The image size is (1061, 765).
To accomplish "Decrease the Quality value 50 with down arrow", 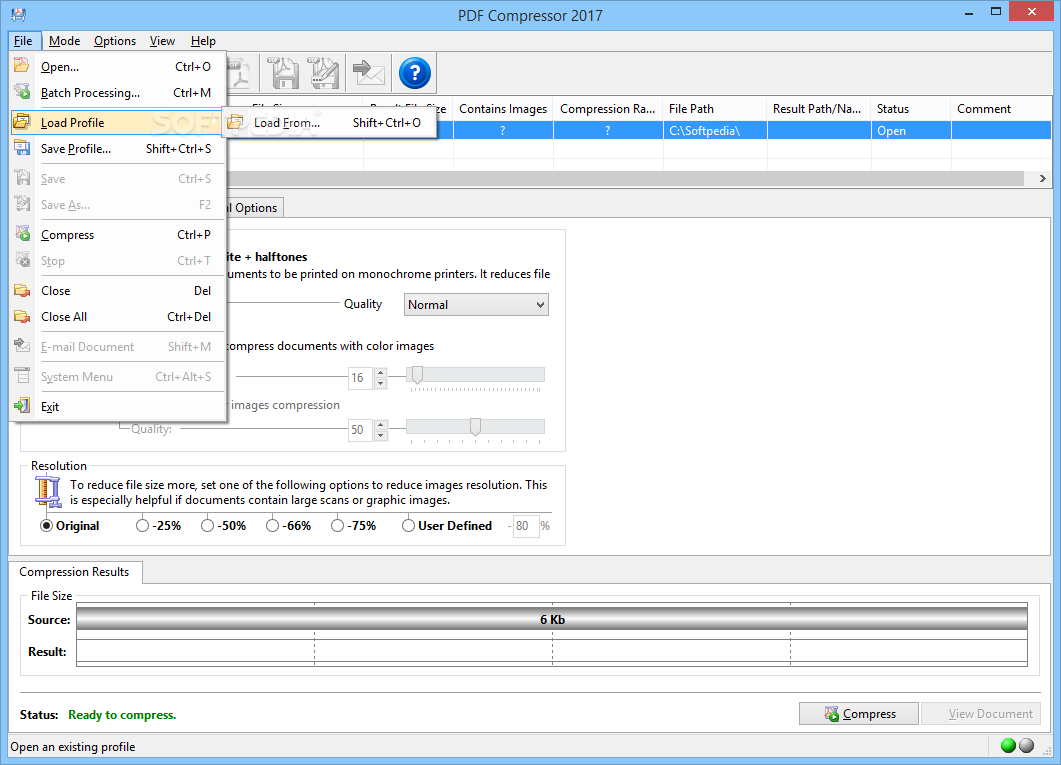I will coord(380,435).
